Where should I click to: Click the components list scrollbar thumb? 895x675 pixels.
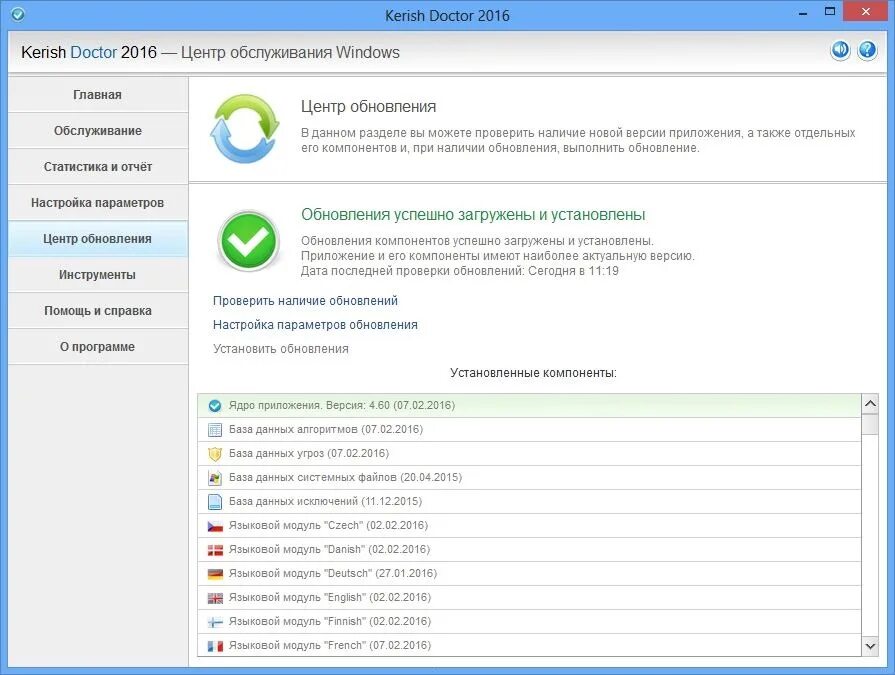point(870,425)
